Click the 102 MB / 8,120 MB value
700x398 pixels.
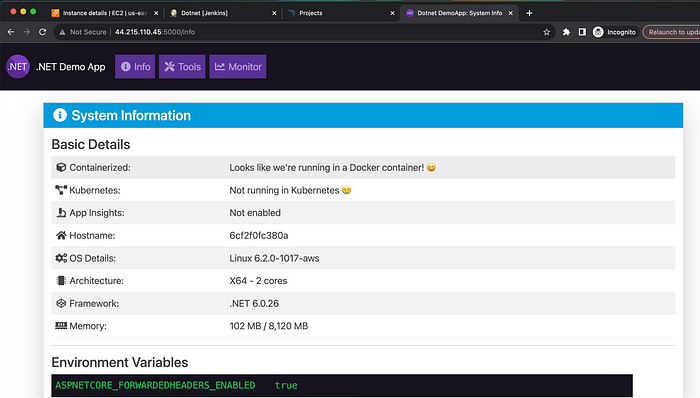point(269,326)
